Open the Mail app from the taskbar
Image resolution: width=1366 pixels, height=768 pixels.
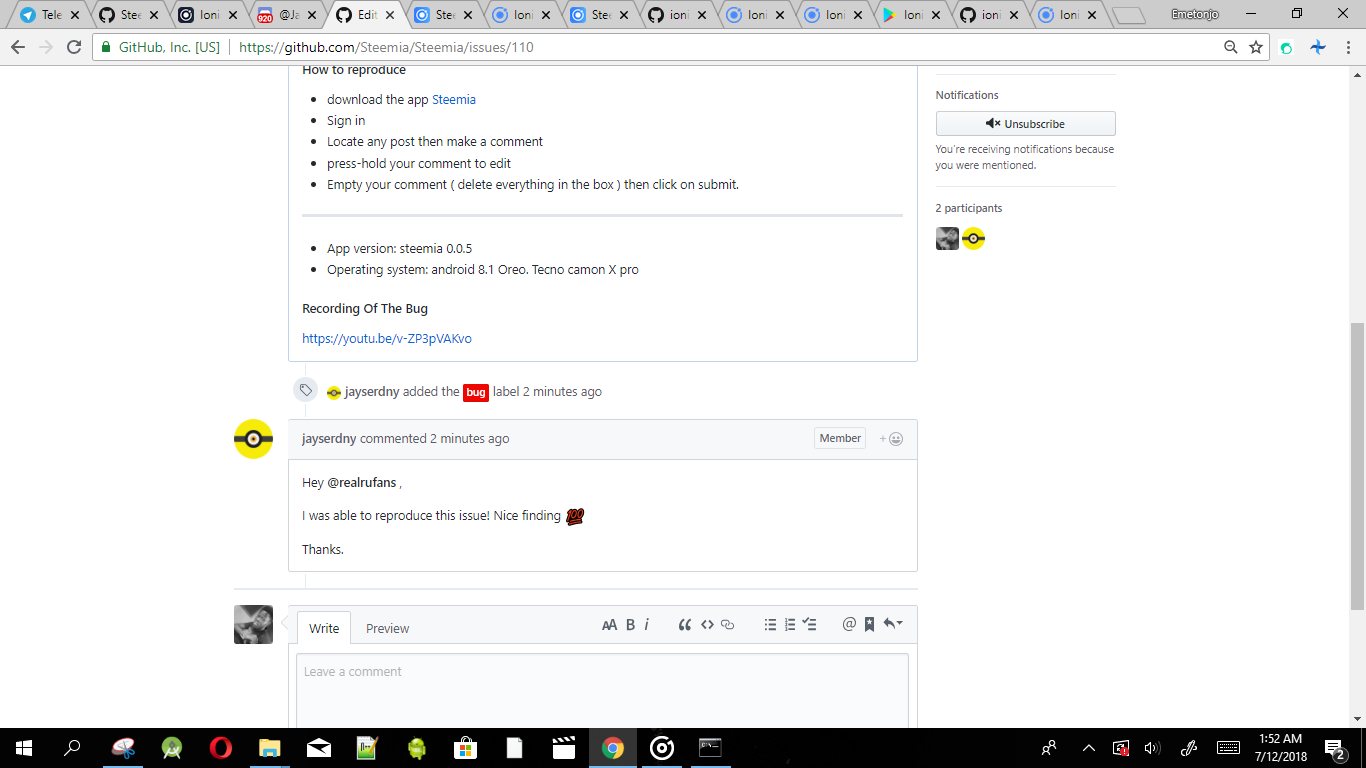tap(319, 748)
